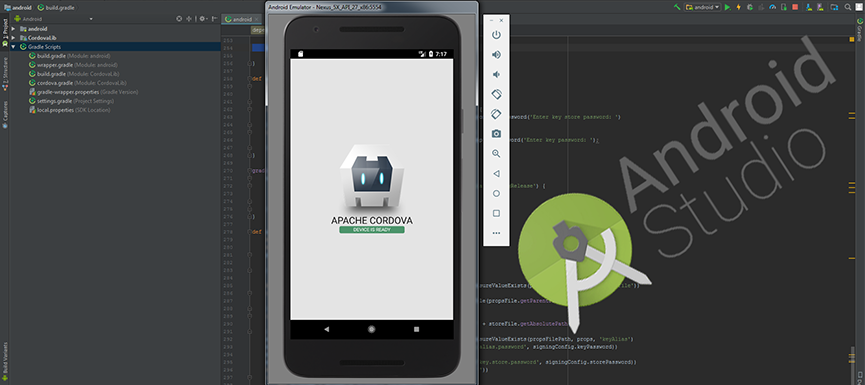The width and height of the screenshot is (865, 385).
Task: Open local.properties (SDK Location)
Action: tap(70, 110)
